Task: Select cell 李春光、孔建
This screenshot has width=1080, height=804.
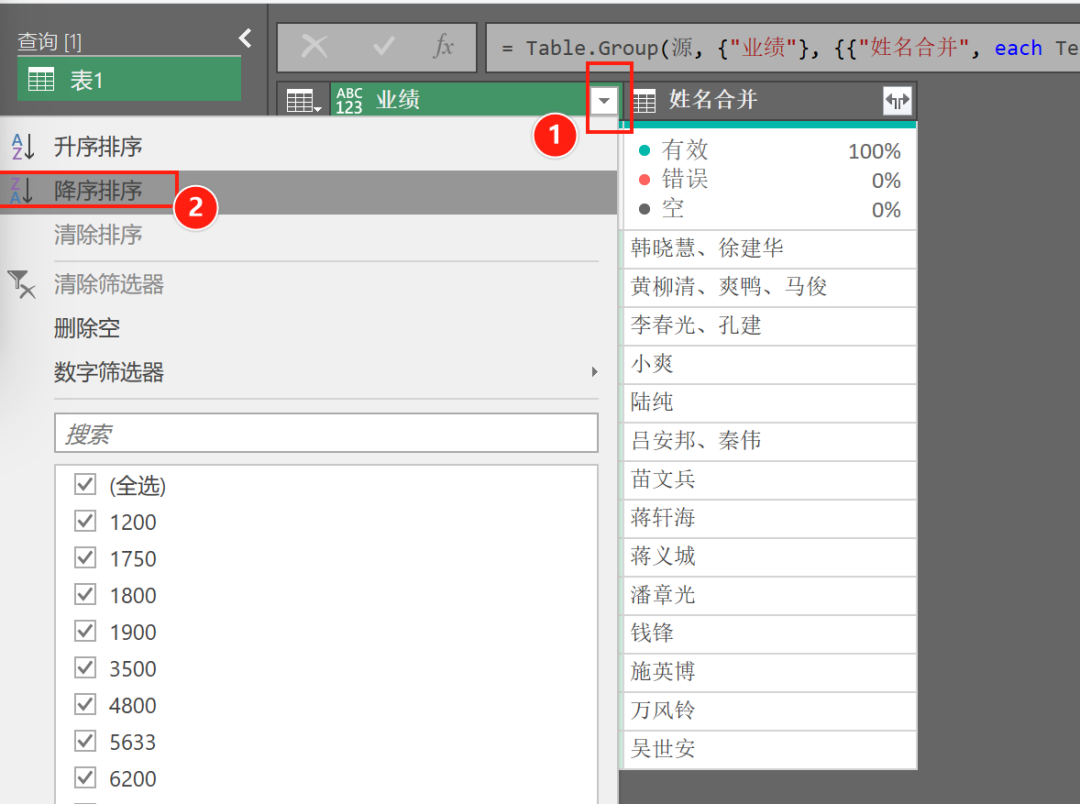Action: (770, 326)
